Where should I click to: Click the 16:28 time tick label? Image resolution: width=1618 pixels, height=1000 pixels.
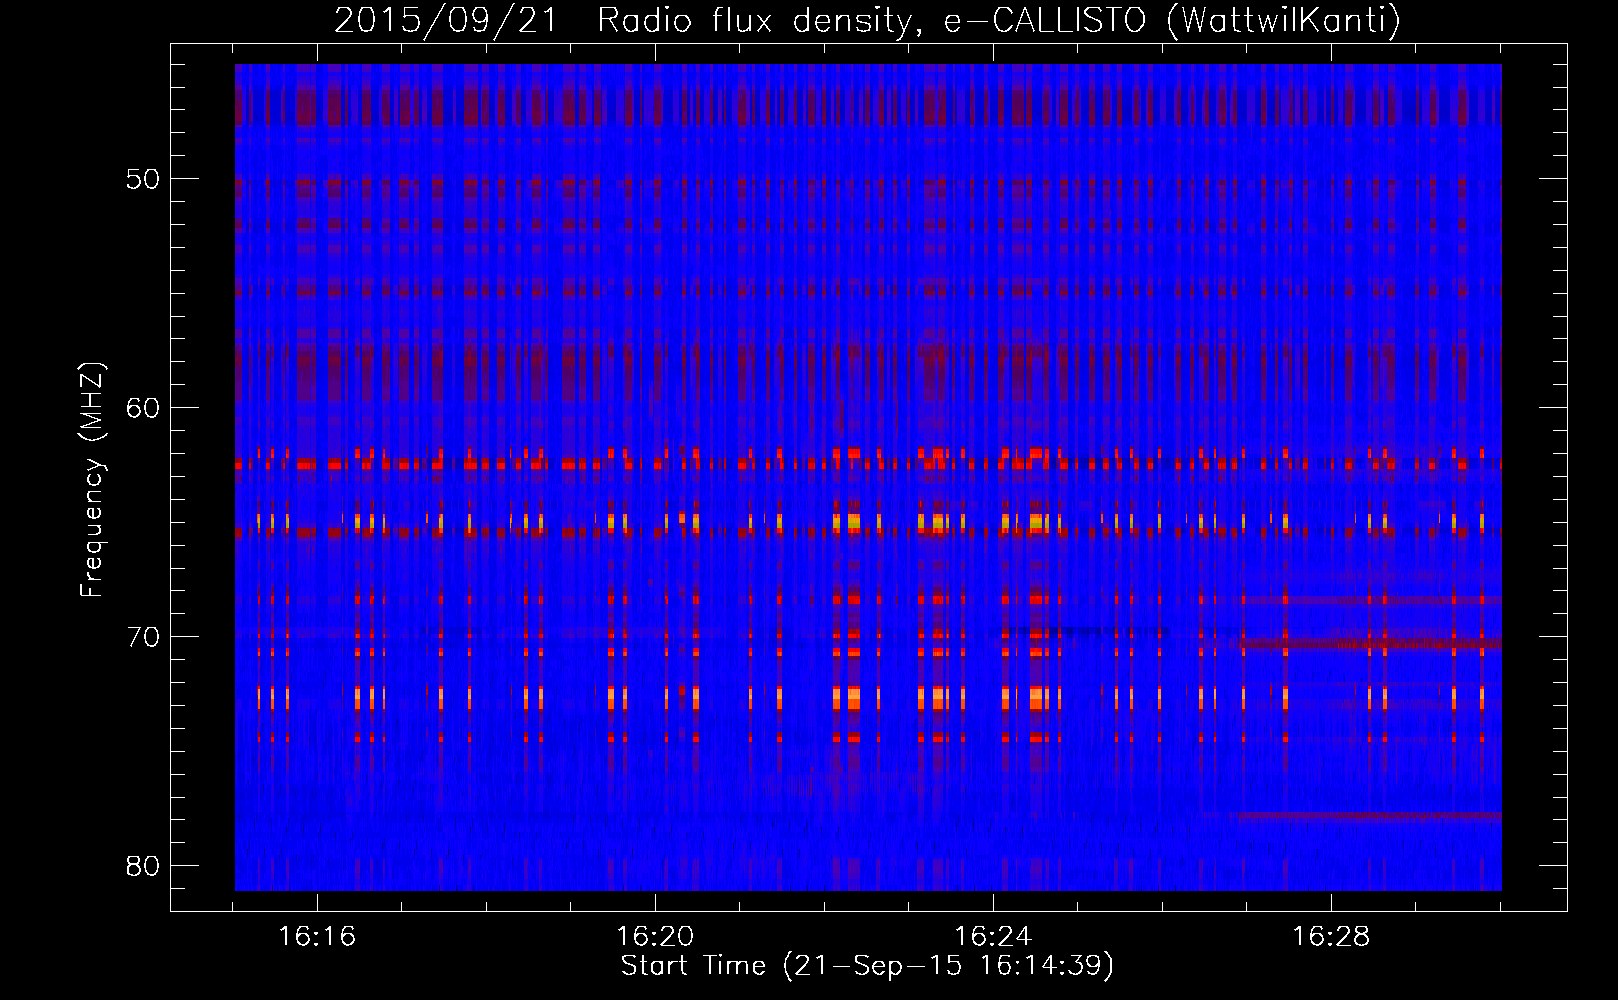1331,937
